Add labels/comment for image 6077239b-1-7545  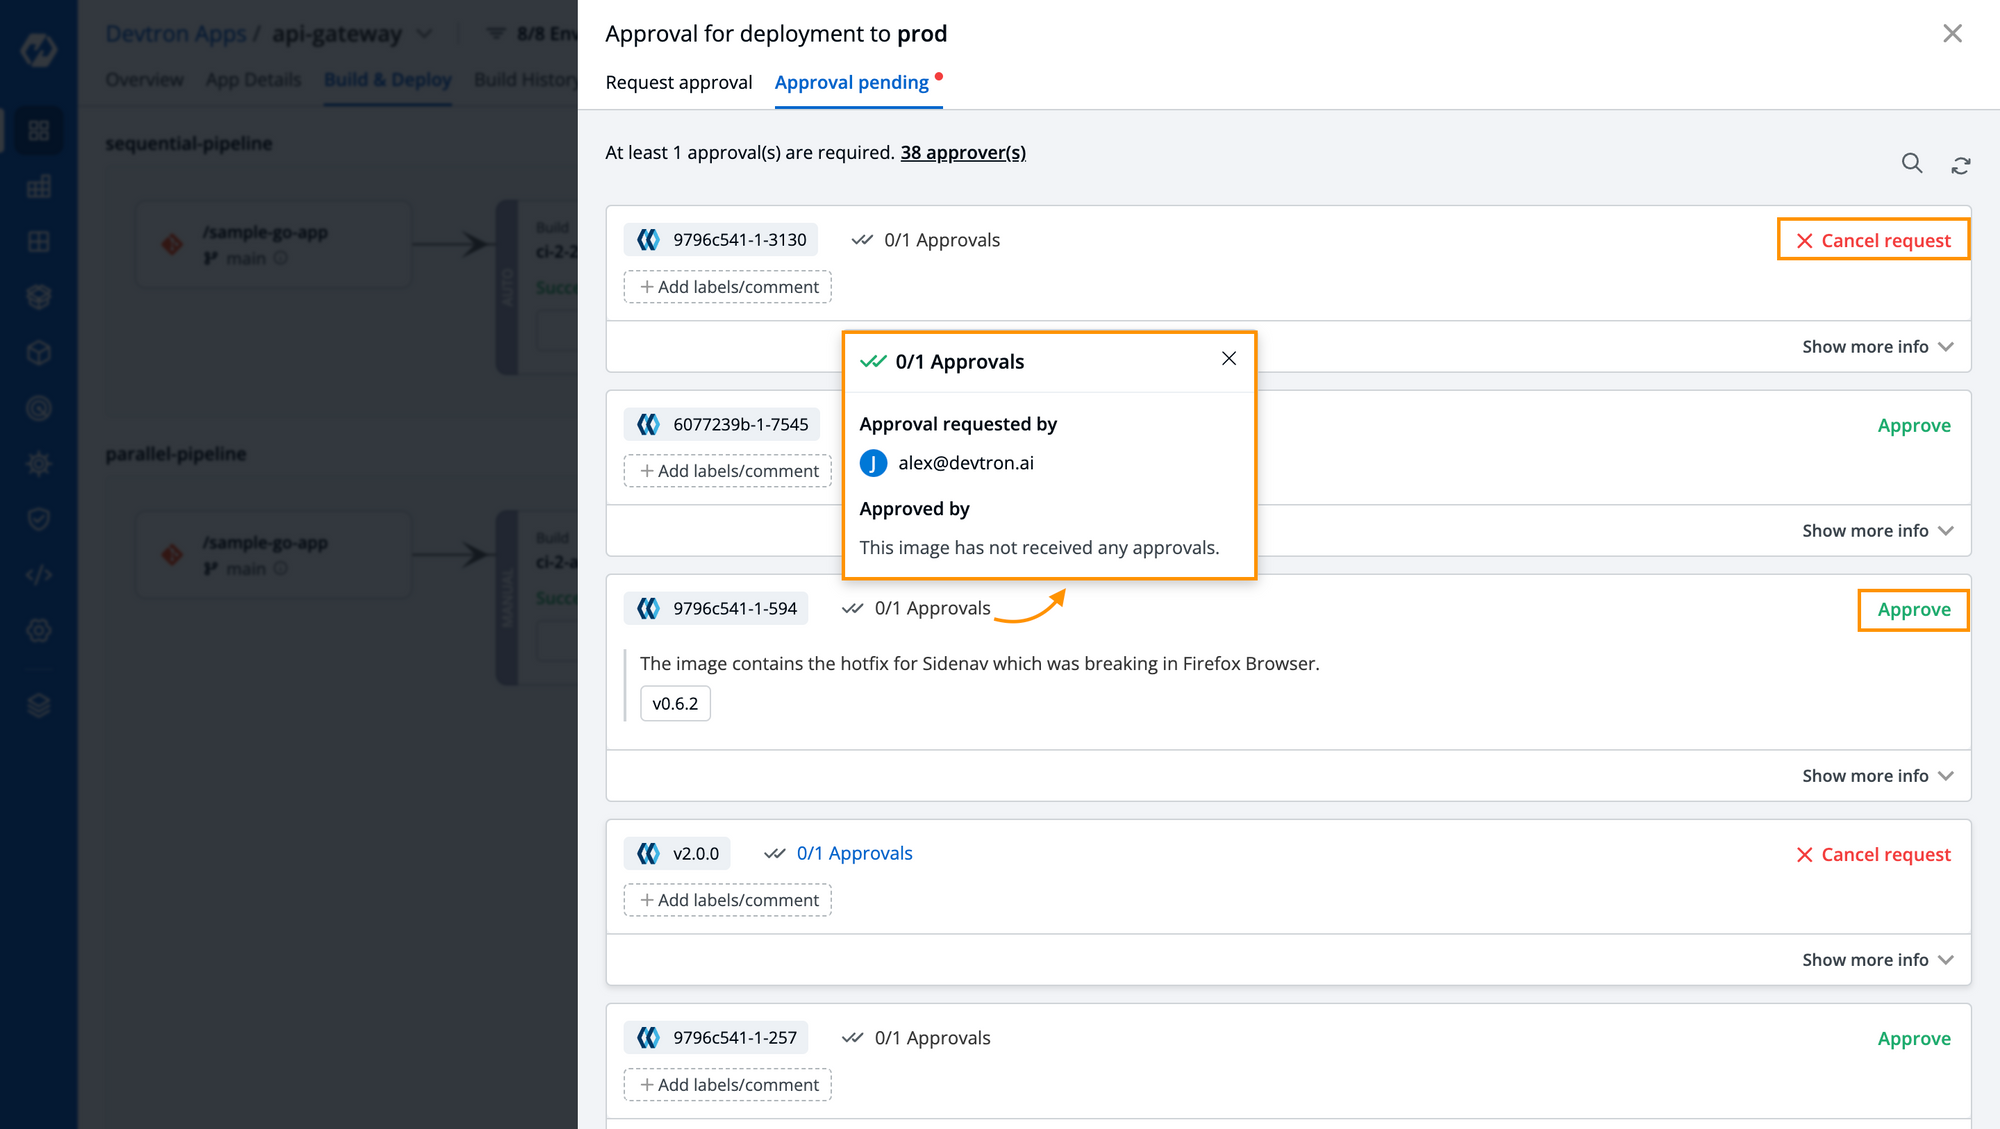pyautogui.click(x=728, y=471)
